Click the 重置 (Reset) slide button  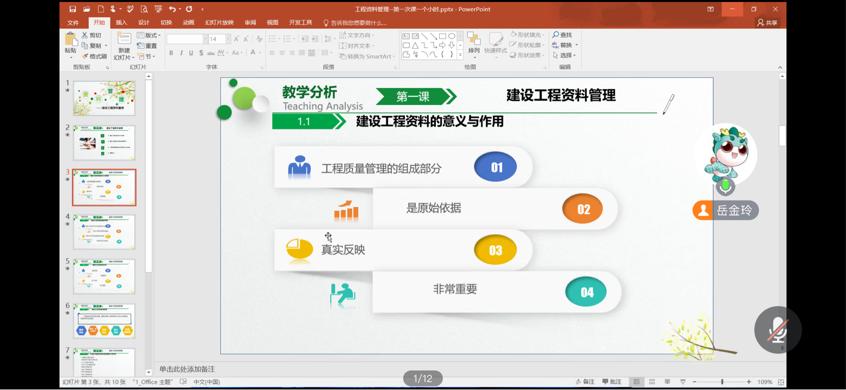point(147,46)
